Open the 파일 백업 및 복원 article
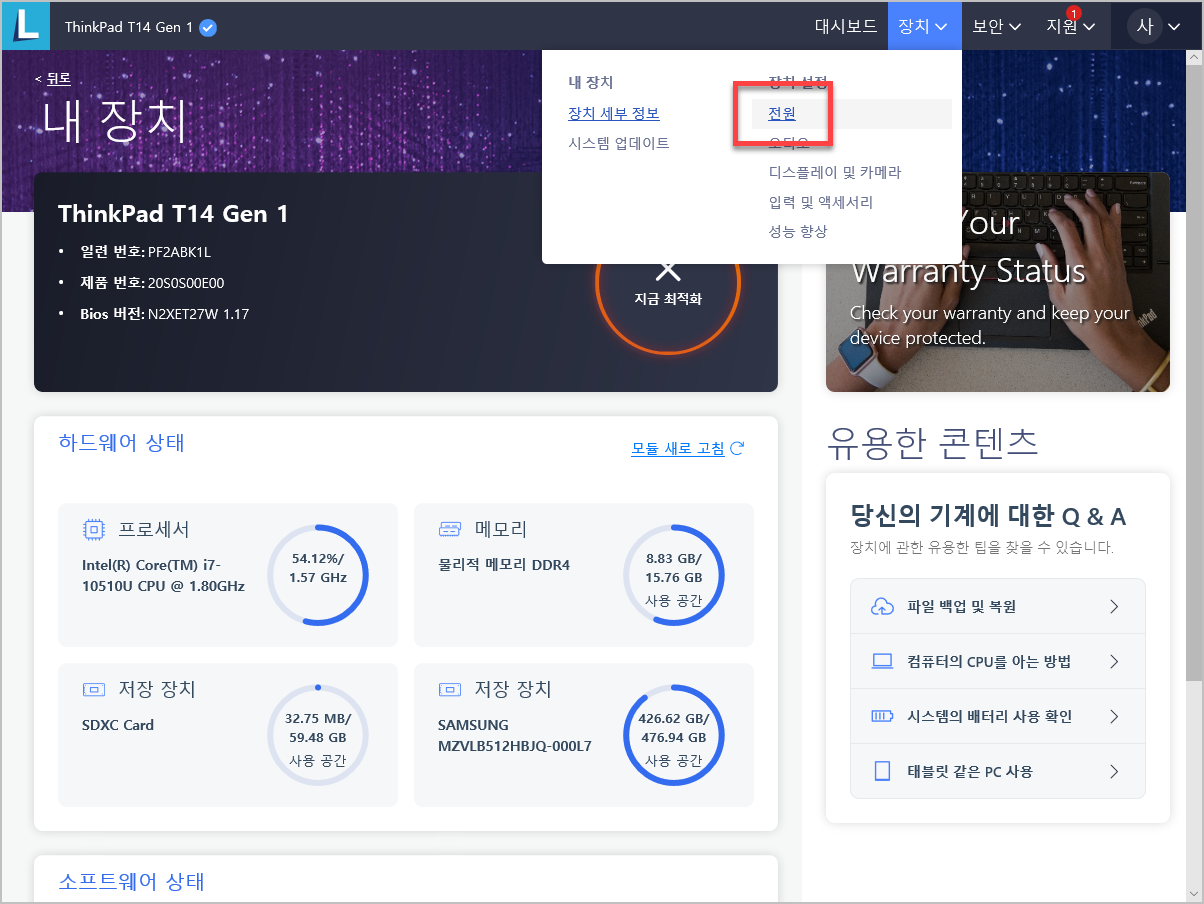 coord(997,606)
